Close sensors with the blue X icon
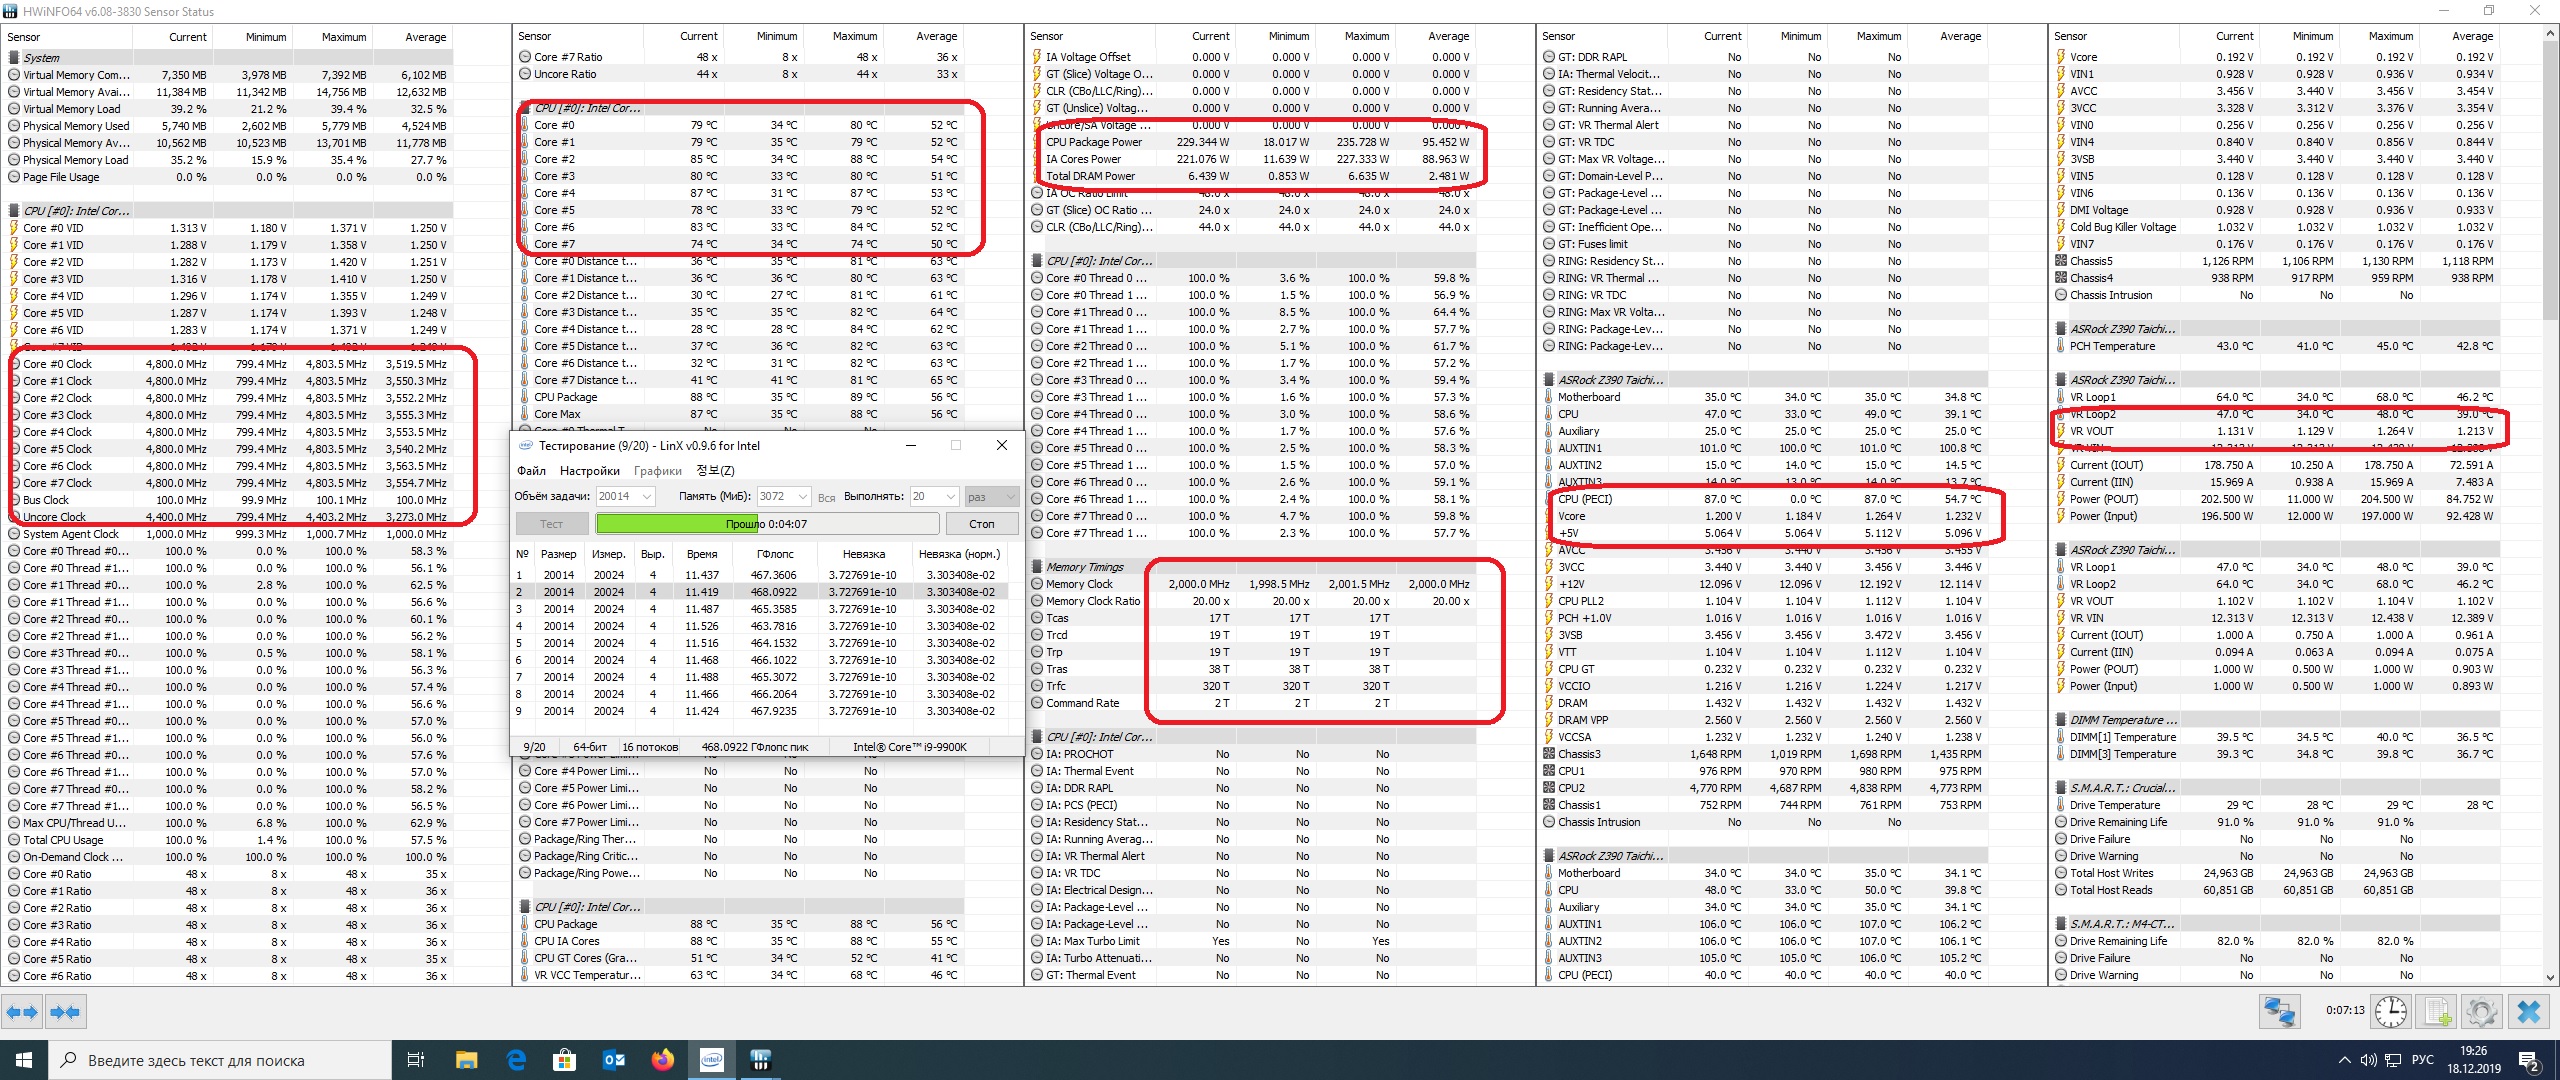This screenshot has width=2560, height=1080. pyautogui.click(x=2529, y=1012)
